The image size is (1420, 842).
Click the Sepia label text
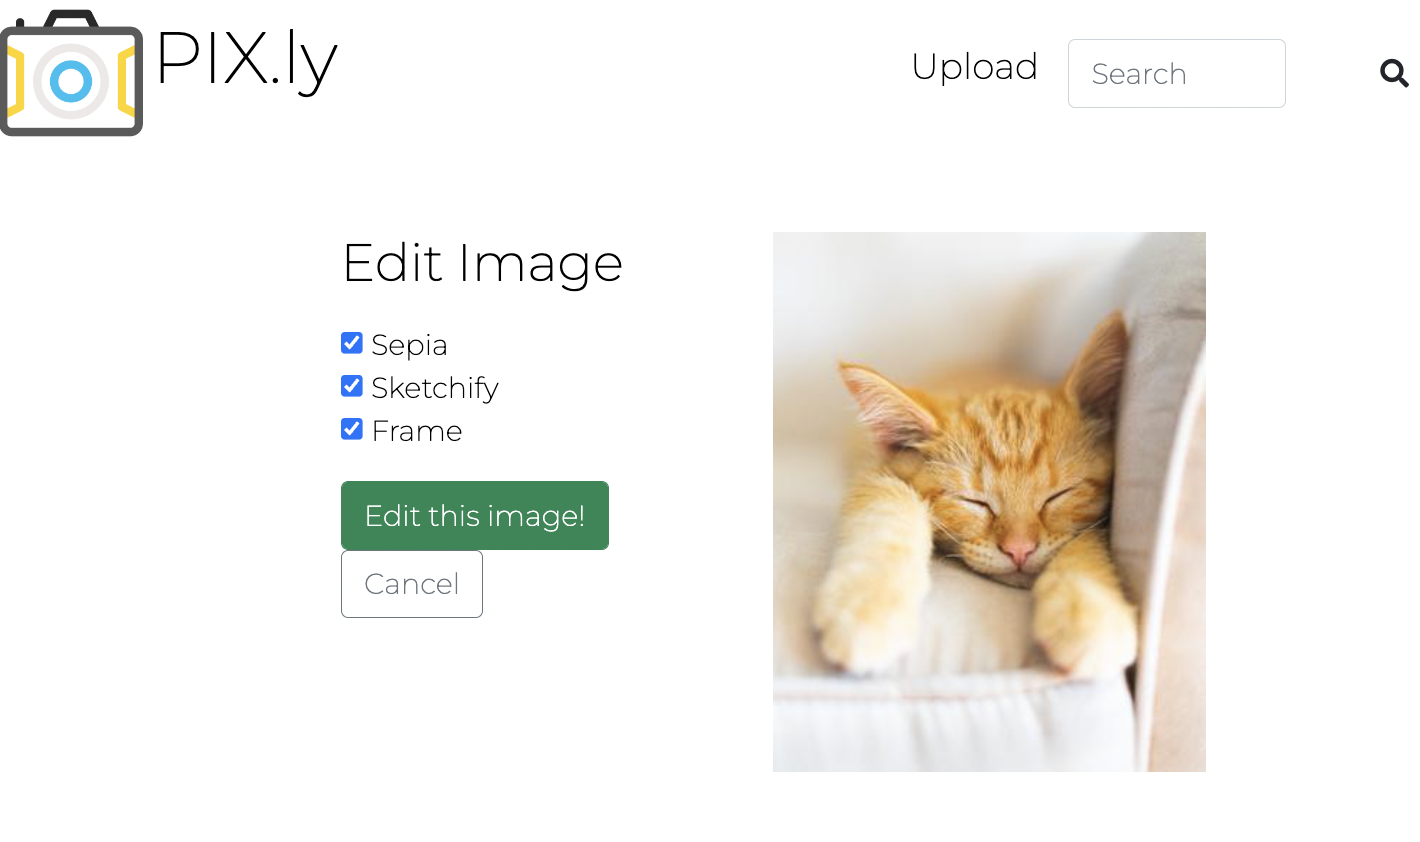(409, 344)
